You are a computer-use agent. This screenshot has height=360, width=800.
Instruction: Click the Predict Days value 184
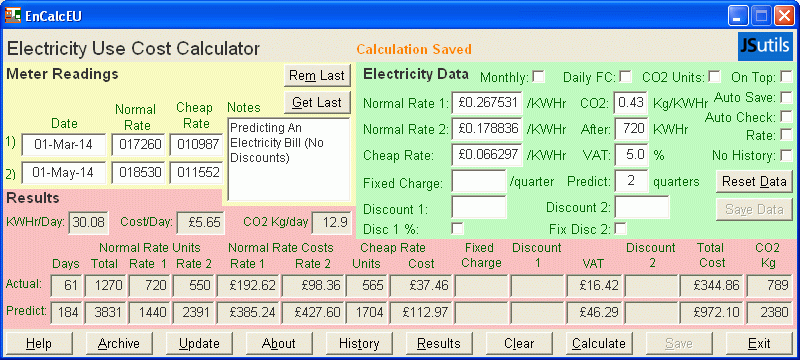pyautogui.click(x=67, y=312)
